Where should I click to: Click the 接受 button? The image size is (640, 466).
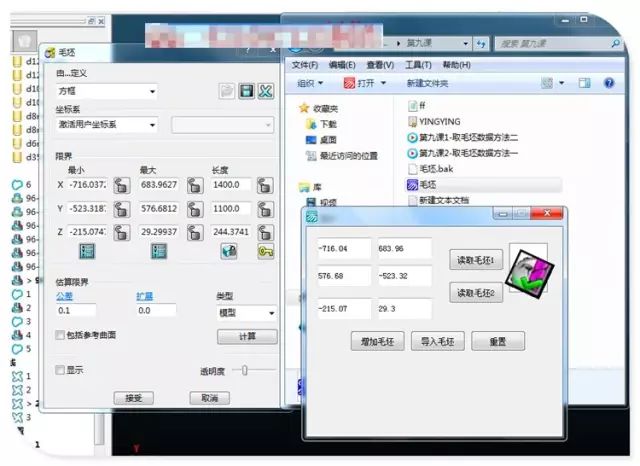pos(133,398)
